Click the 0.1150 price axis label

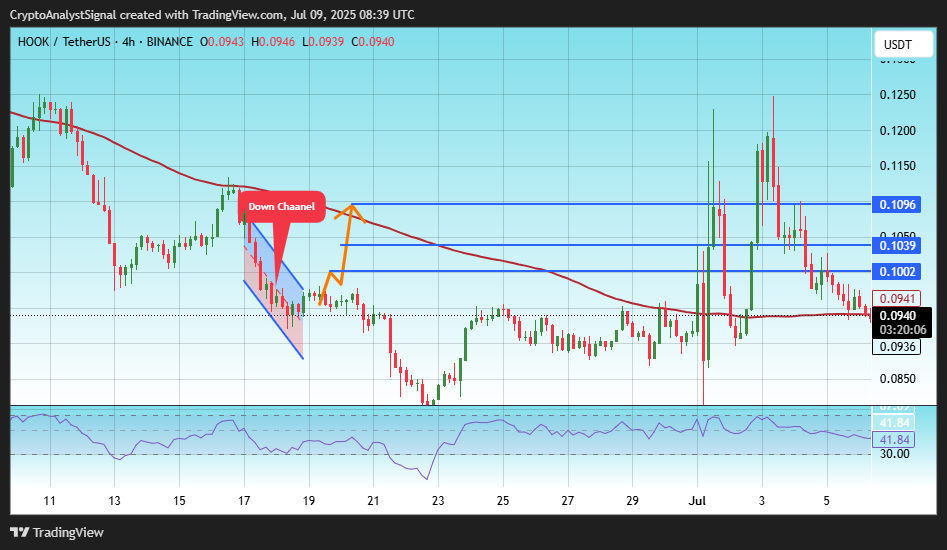pos(897,165)
